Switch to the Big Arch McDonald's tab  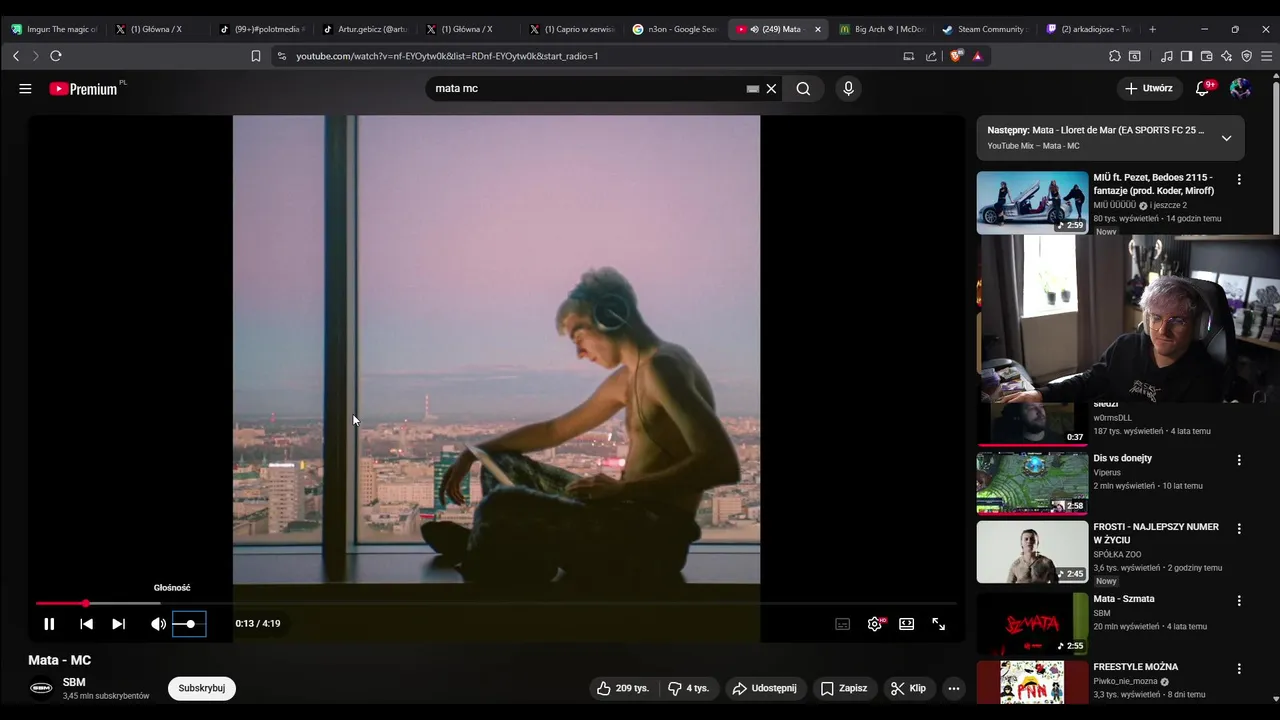coord(883,29)
